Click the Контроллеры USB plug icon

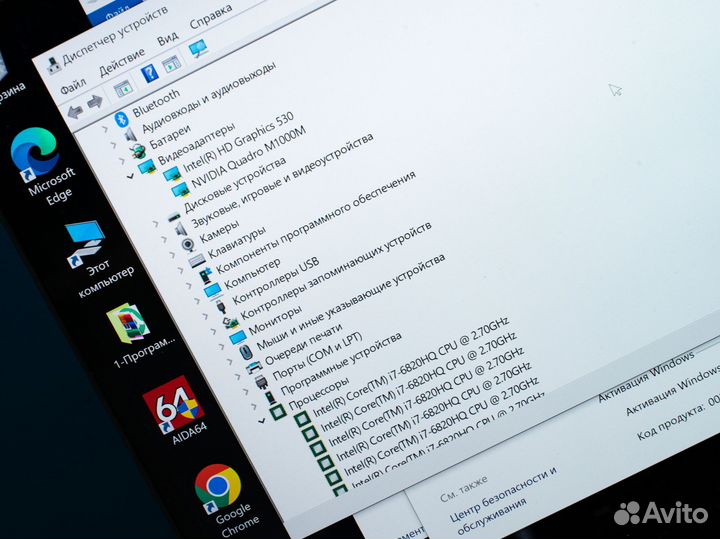point(221,306)
